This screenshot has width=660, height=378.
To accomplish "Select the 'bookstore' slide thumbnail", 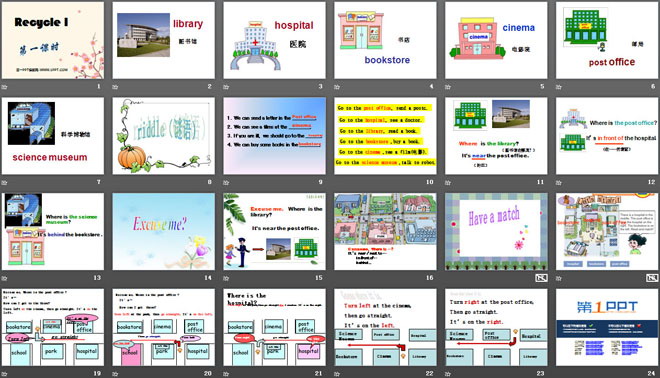I will [x=385, y=40].
